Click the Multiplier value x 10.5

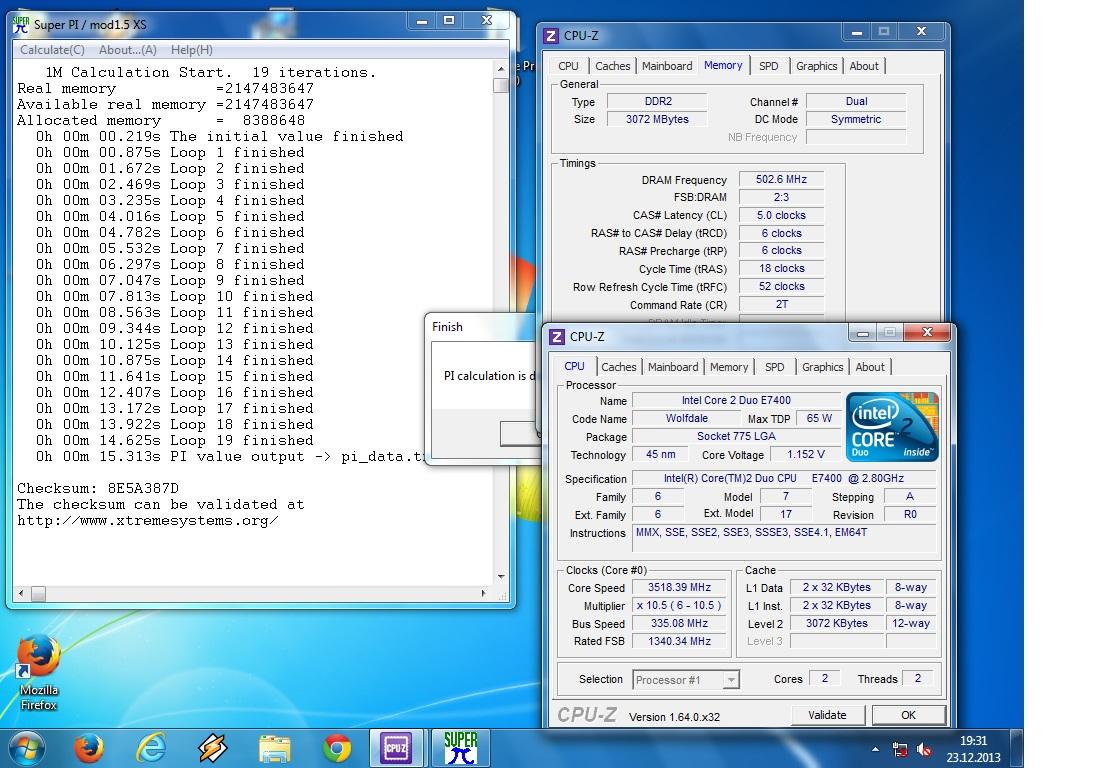tap(679, 606)
